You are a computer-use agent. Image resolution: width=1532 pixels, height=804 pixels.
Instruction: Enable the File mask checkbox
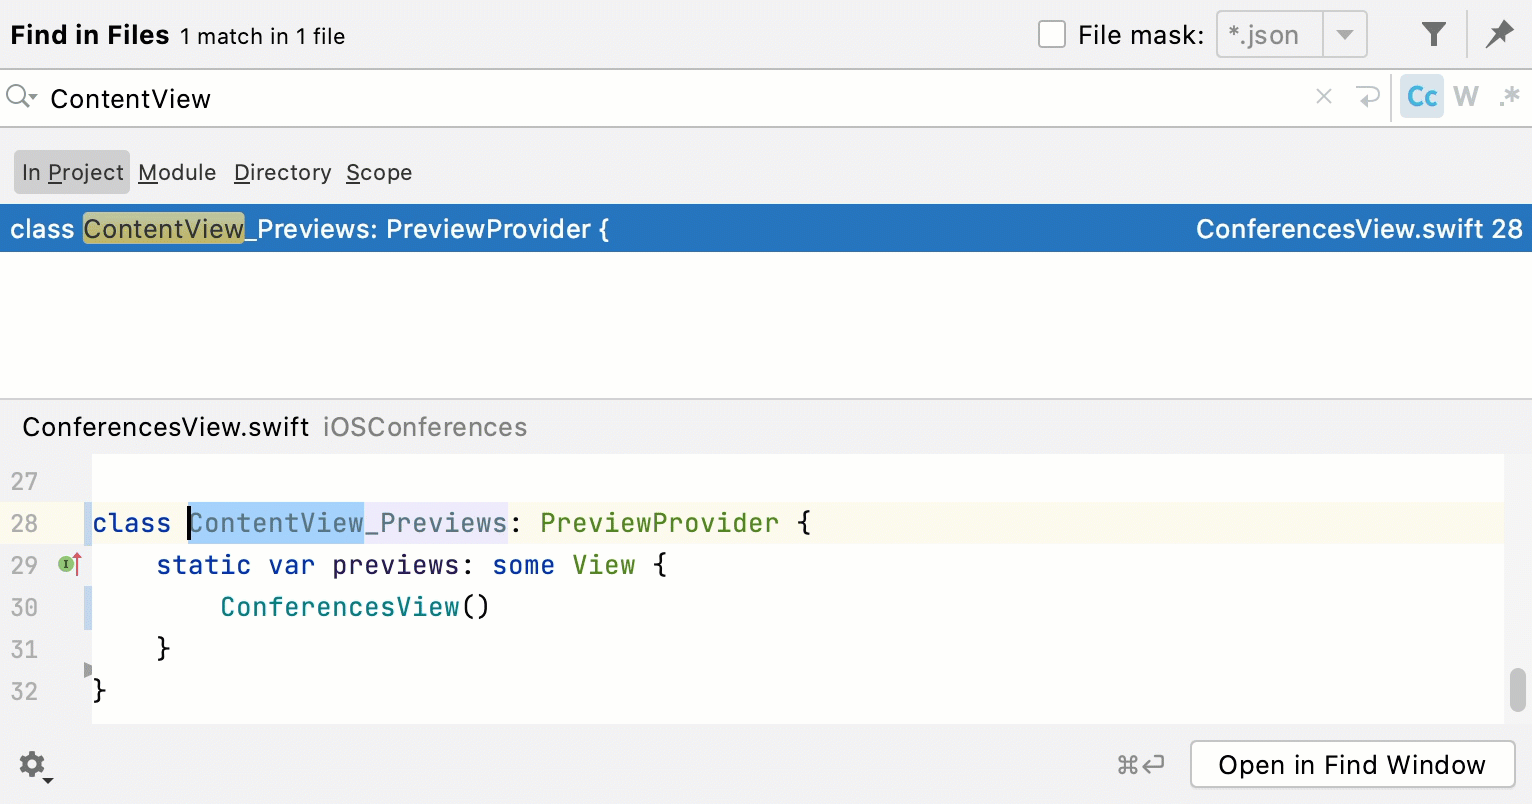click(x=1052, y=35)
